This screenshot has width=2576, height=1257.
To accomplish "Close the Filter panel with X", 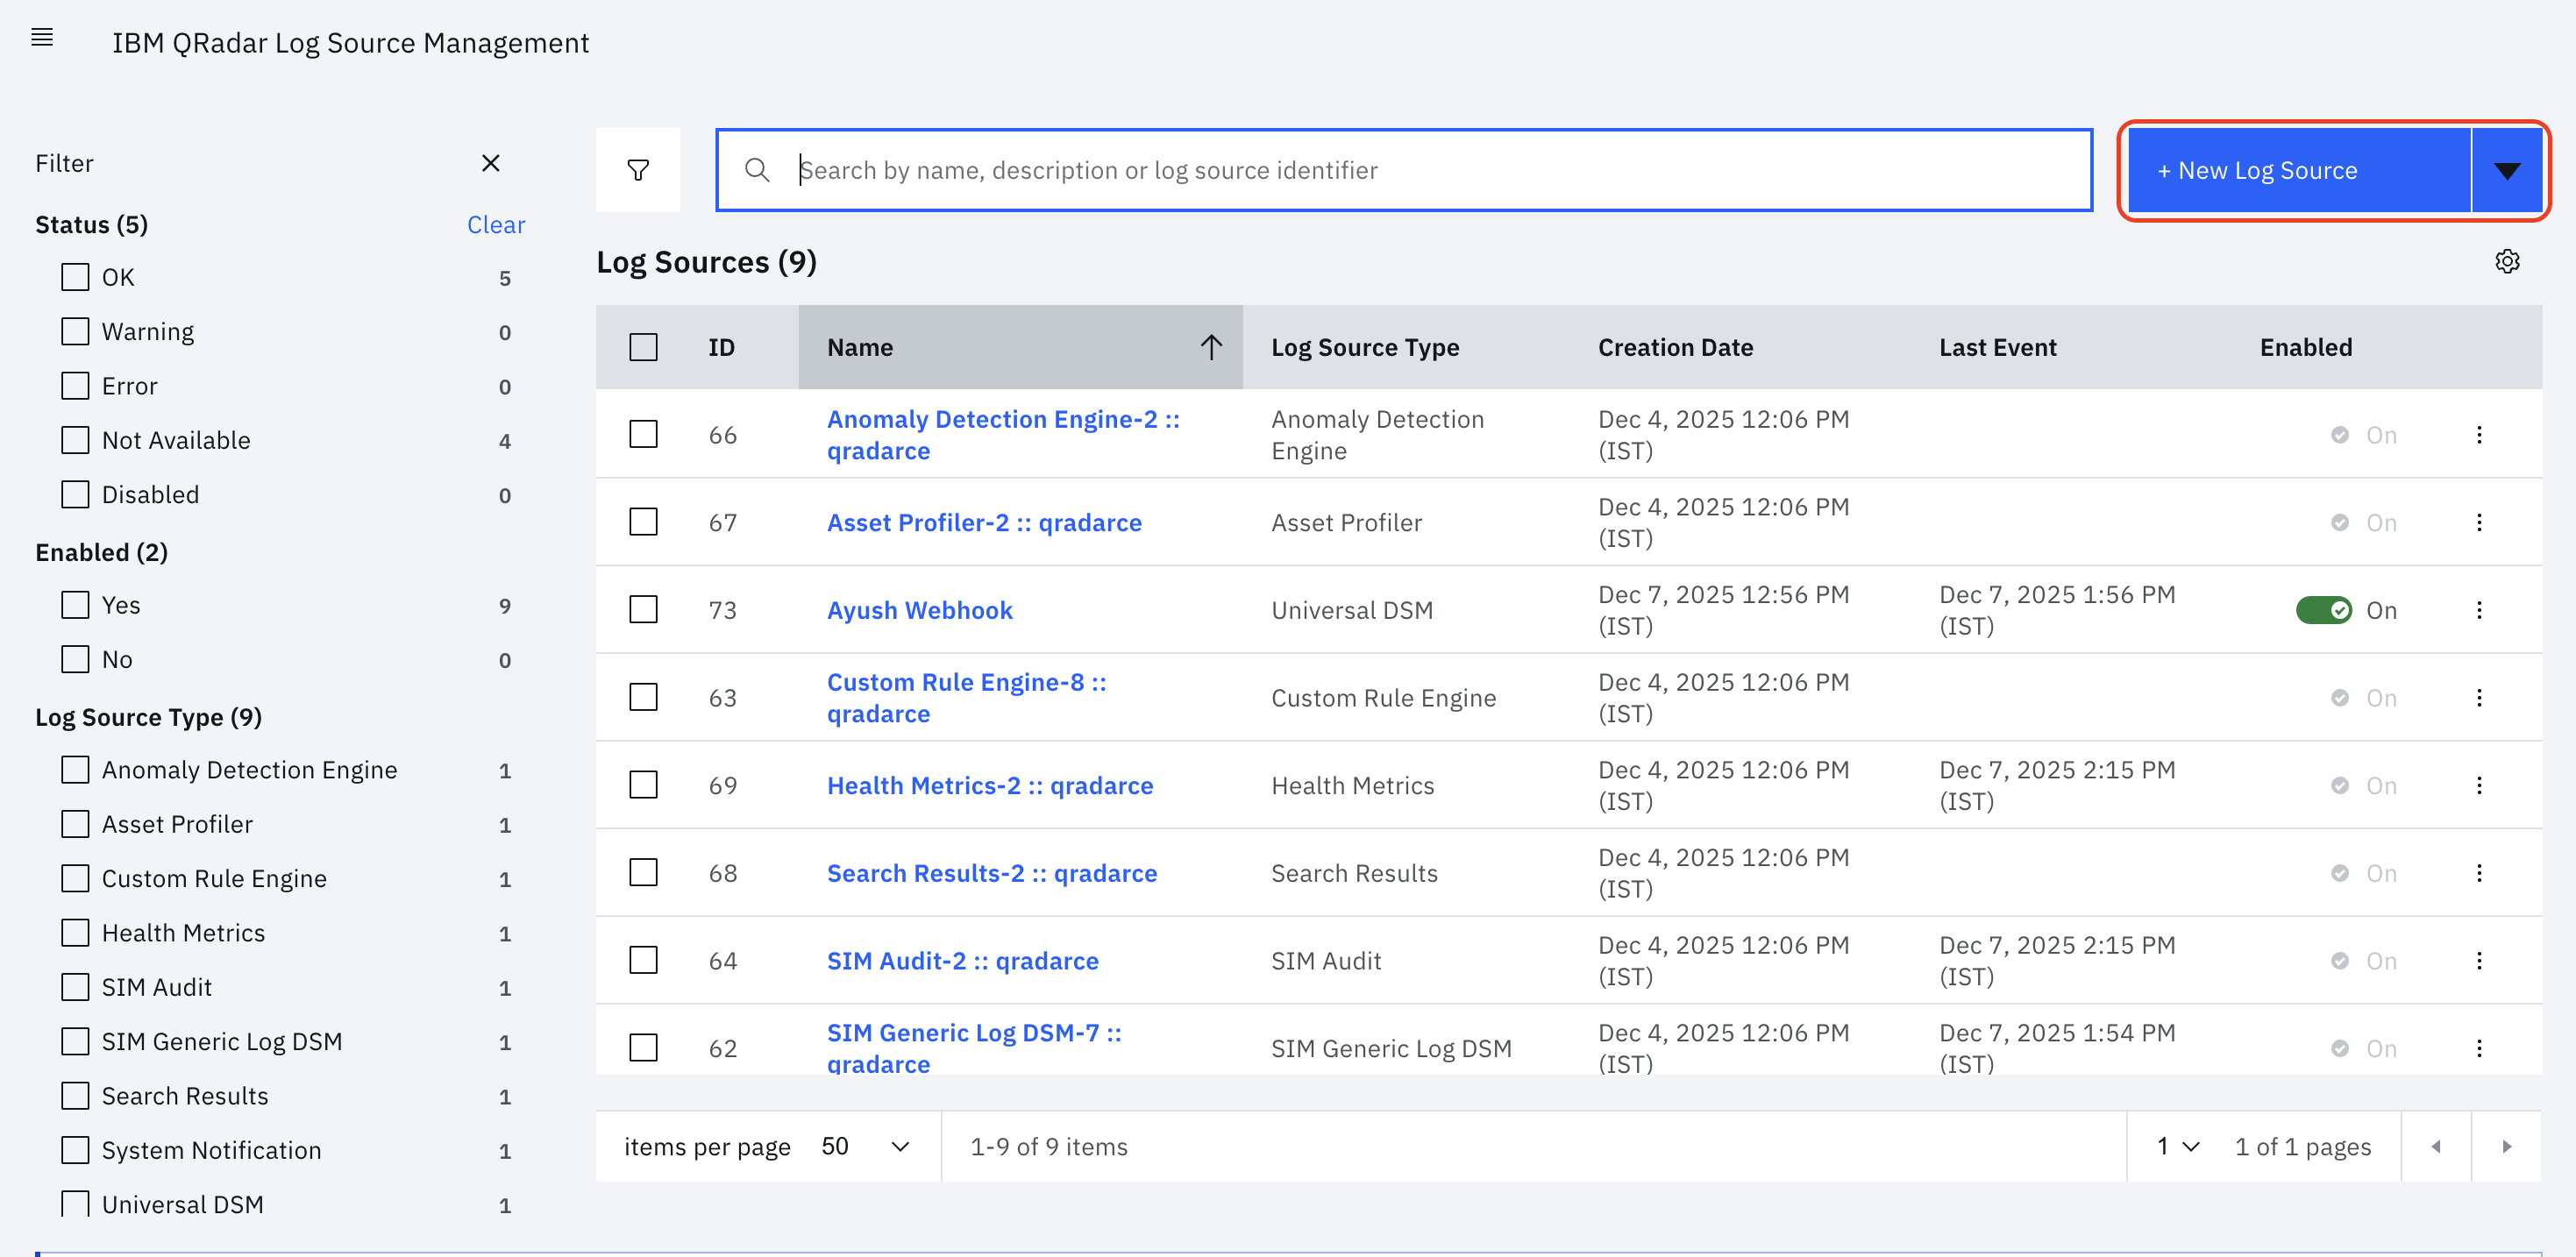I will tap(490, 163).
